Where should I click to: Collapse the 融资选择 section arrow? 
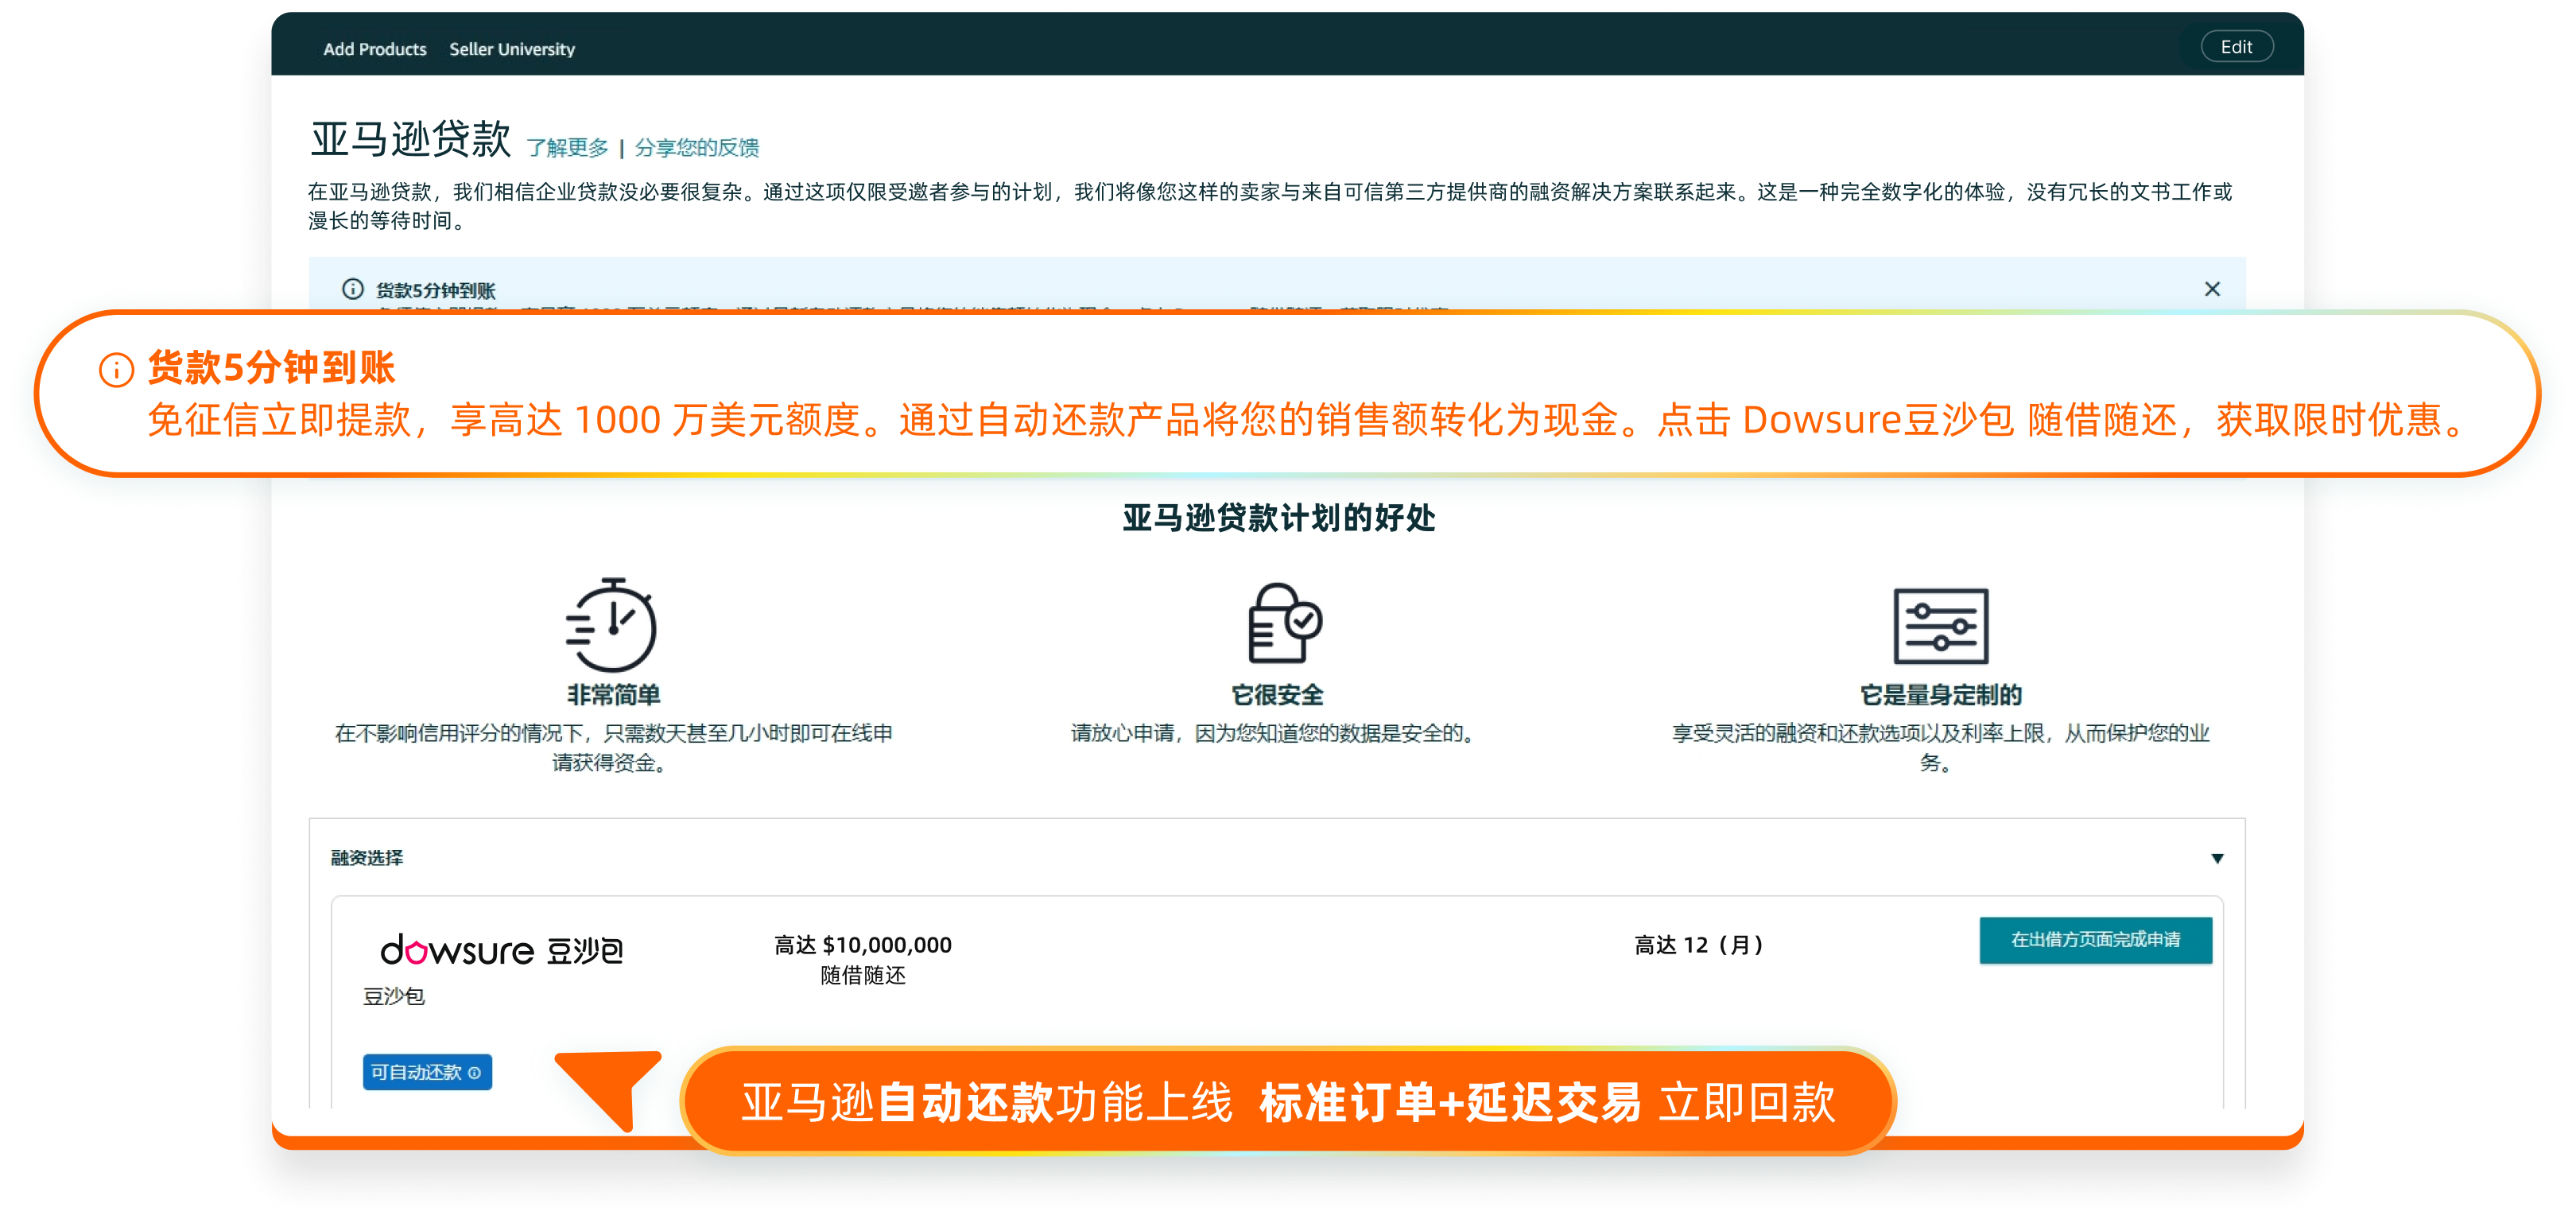tap(2217, 858)
